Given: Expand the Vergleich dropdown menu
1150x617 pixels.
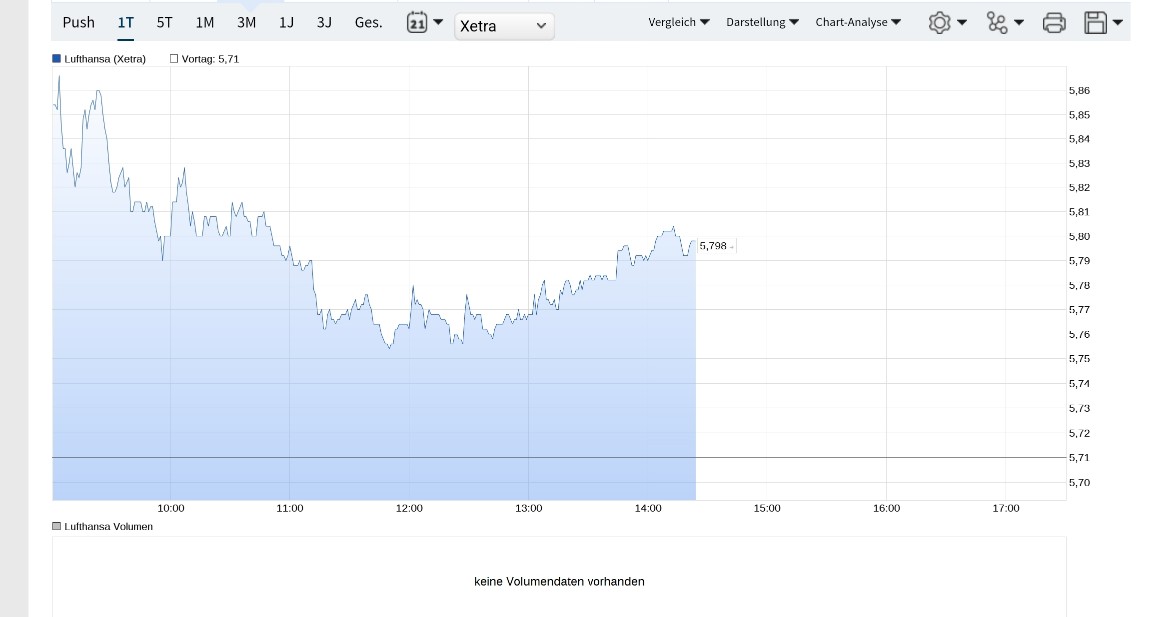Looking at the screenshot, I should 678,22.
